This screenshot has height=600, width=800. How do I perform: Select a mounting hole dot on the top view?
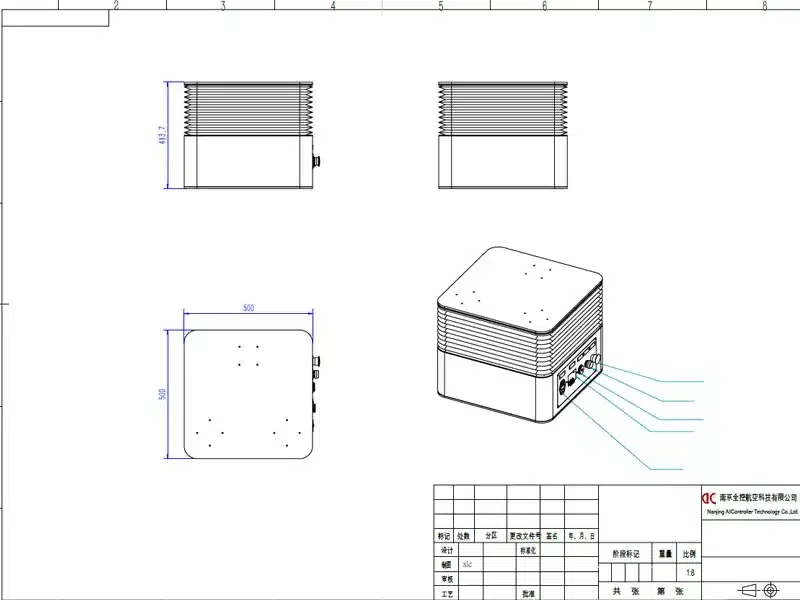(x=238, y=345)
